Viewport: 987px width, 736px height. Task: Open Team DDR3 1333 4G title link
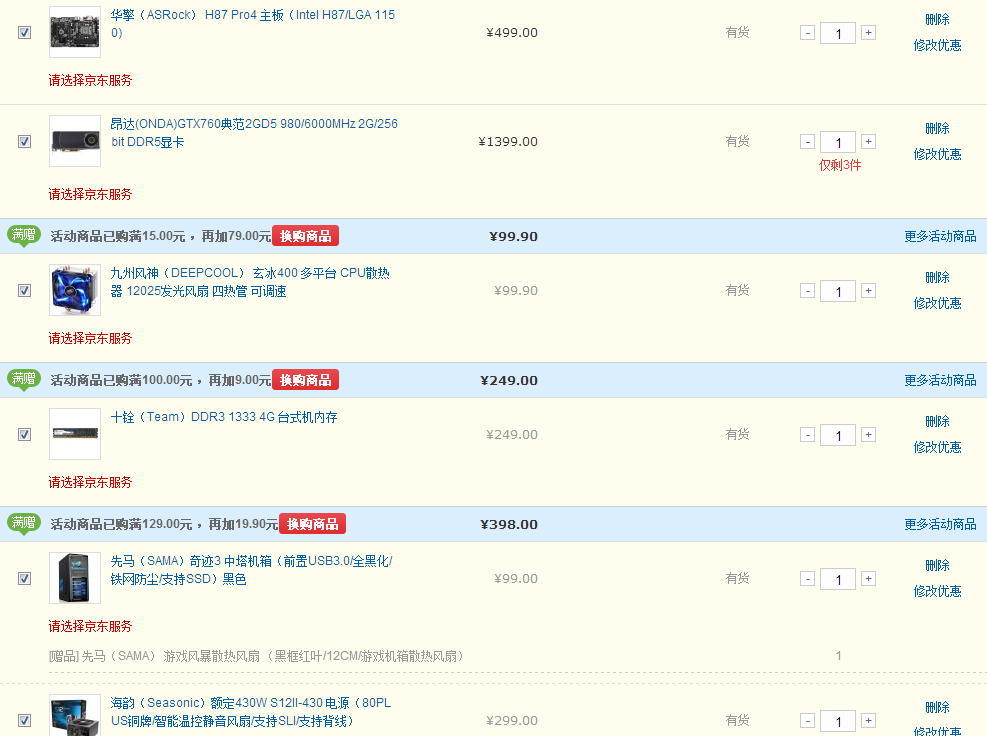pyautogui.click(x=224, y=417)
